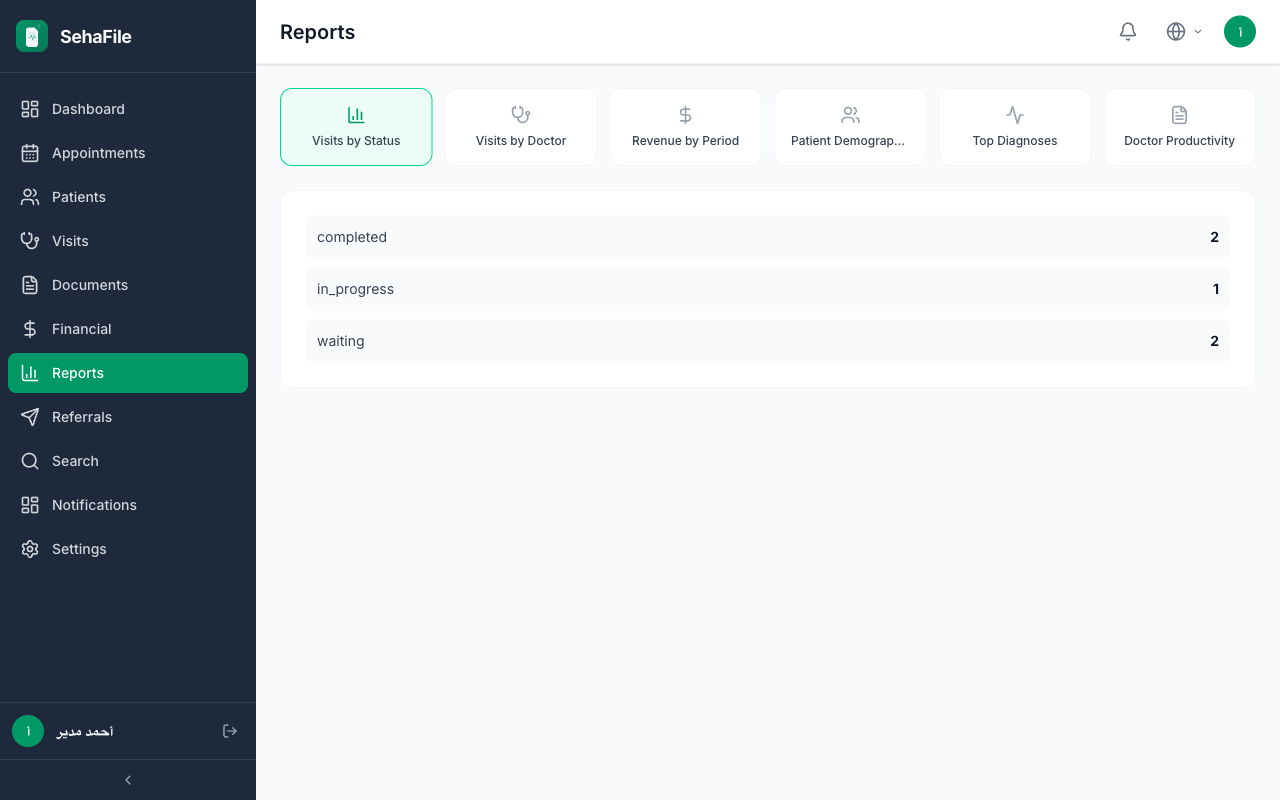Image resolution: width=1280 pixels, height=800 pixels.
Task: Go to Appointments in sidebar
Action: (x=128, y=153)
